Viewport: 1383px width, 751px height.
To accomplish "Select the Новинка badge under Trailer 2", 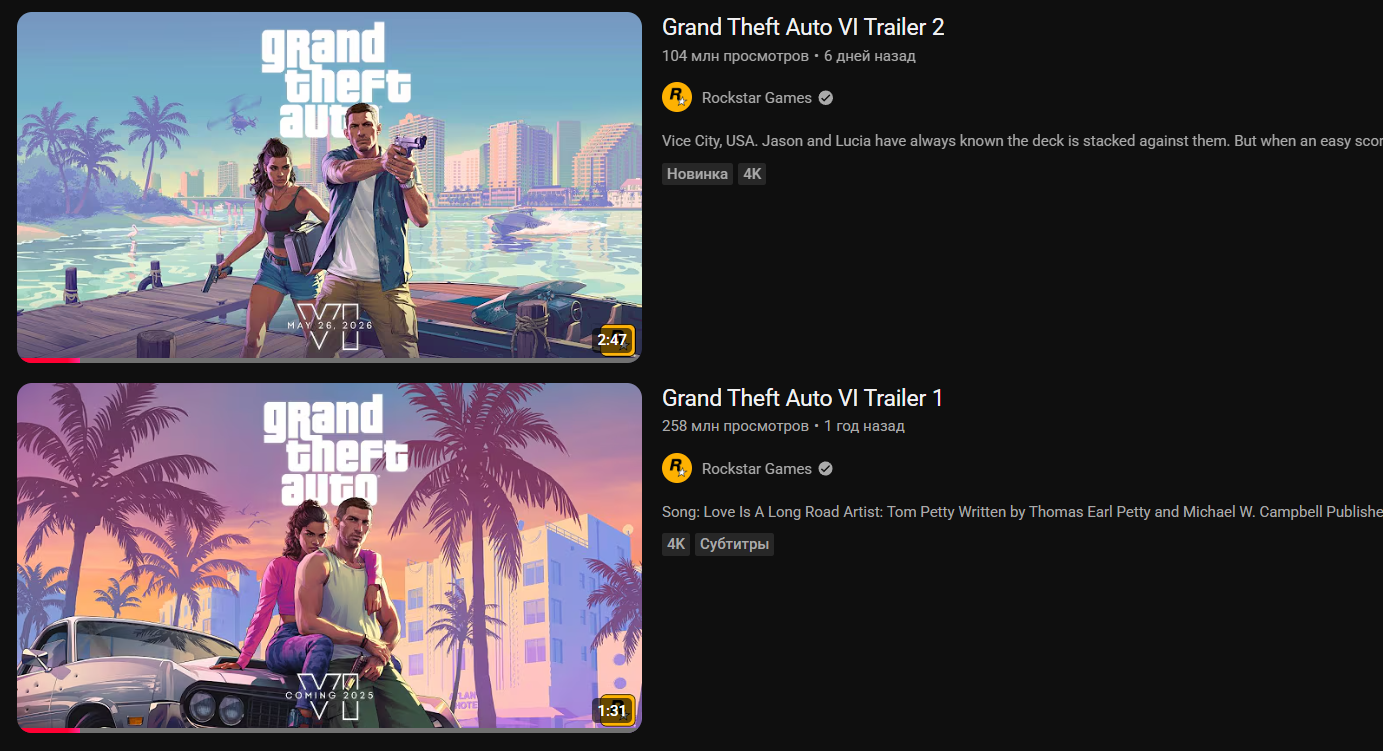I will [697, 174].
